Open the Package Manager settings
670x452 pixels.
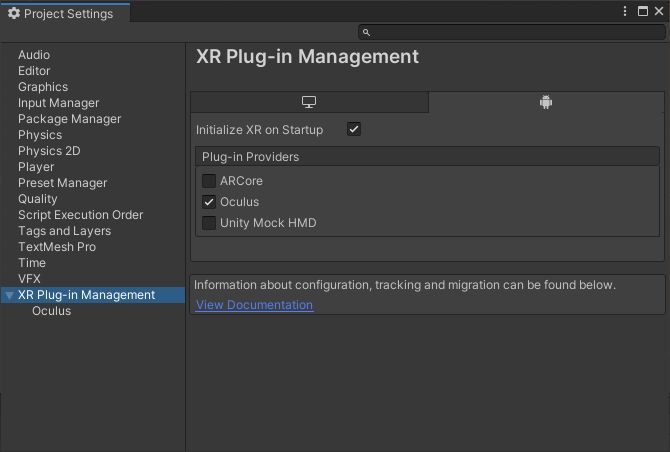(x=70, y=119)
